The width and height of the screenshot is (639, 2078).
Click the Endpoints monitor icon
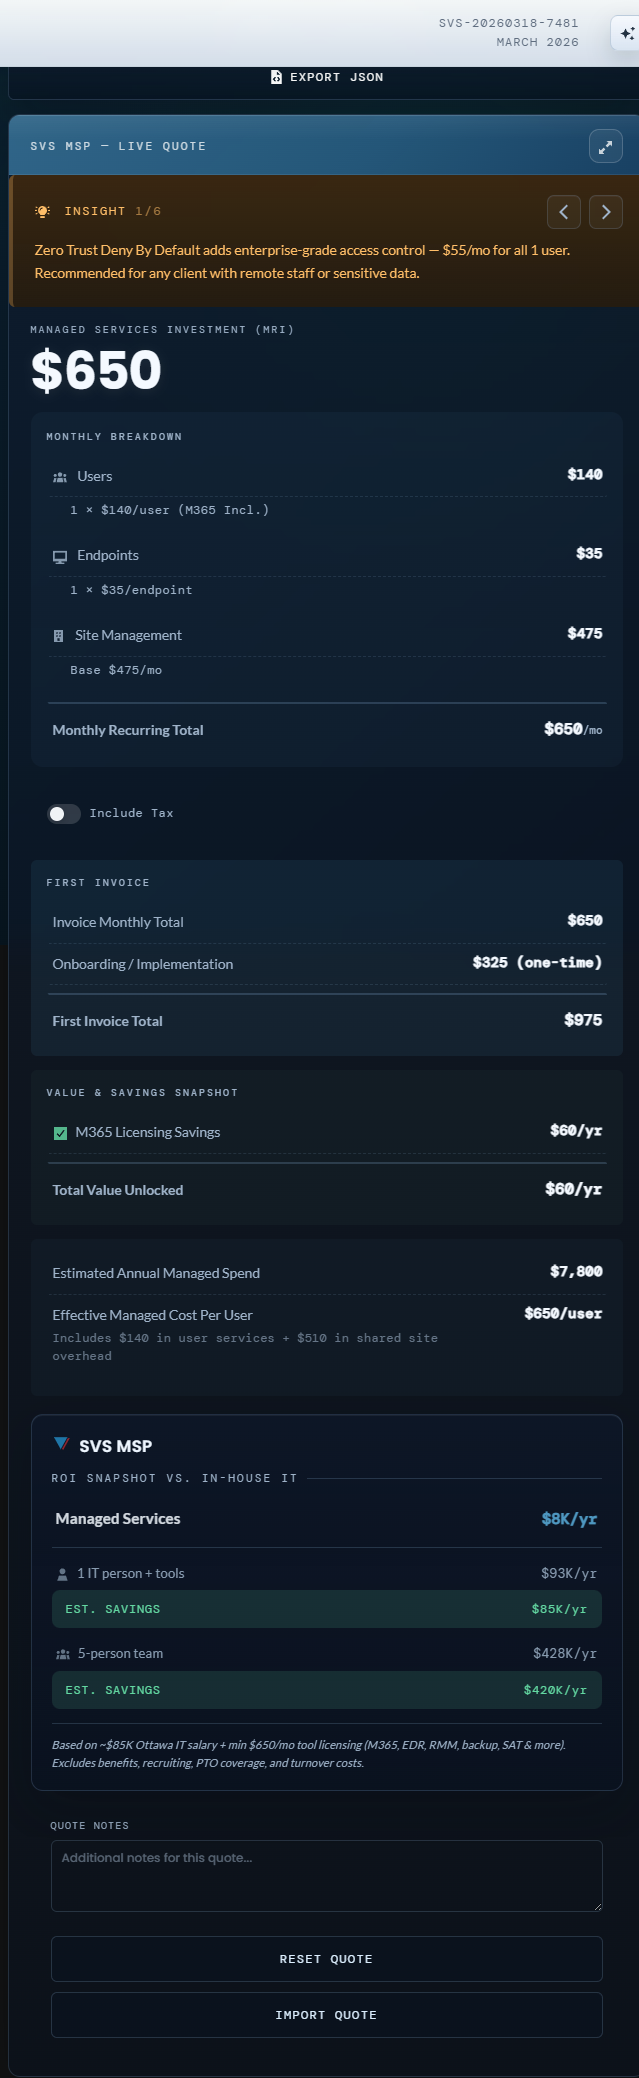point(60,556)
